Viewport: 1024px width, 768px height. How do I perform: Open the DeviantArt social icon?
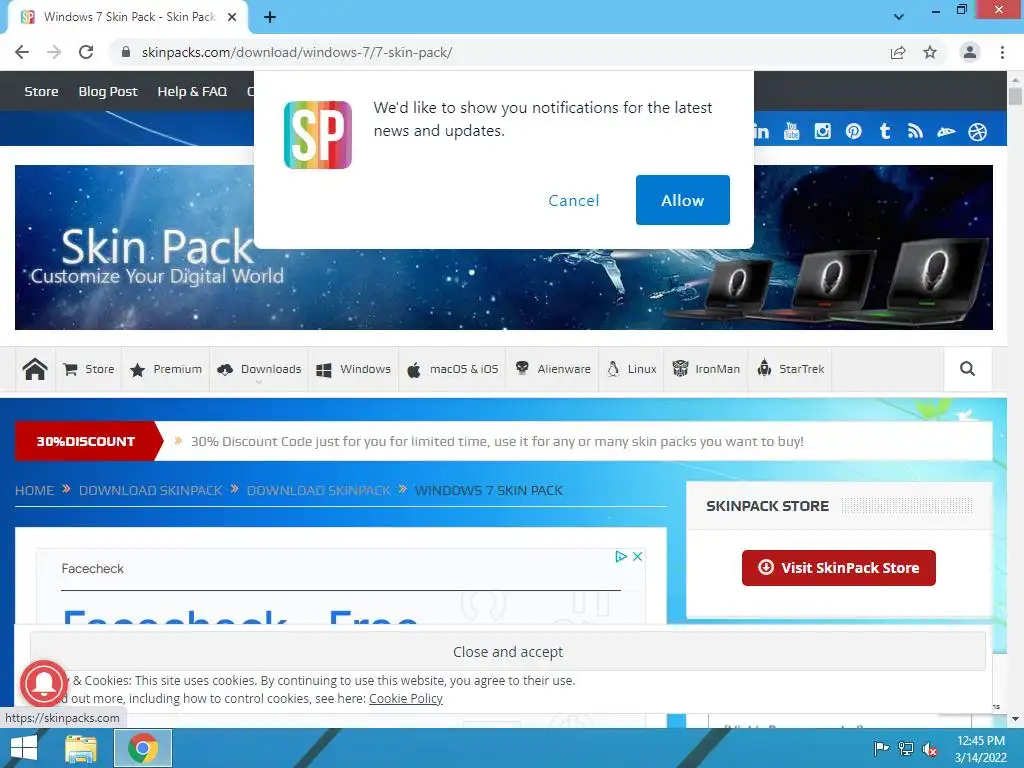click(x=946, y=132)
